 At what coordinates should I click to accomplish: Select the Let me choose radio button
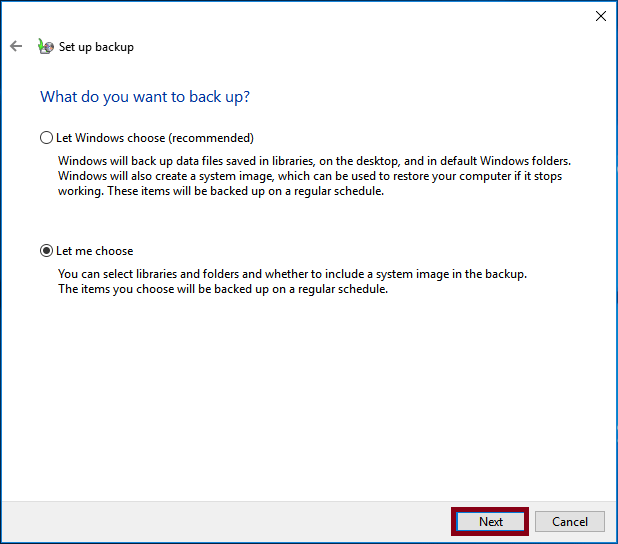pyautogui.click(x=46, y=251)
